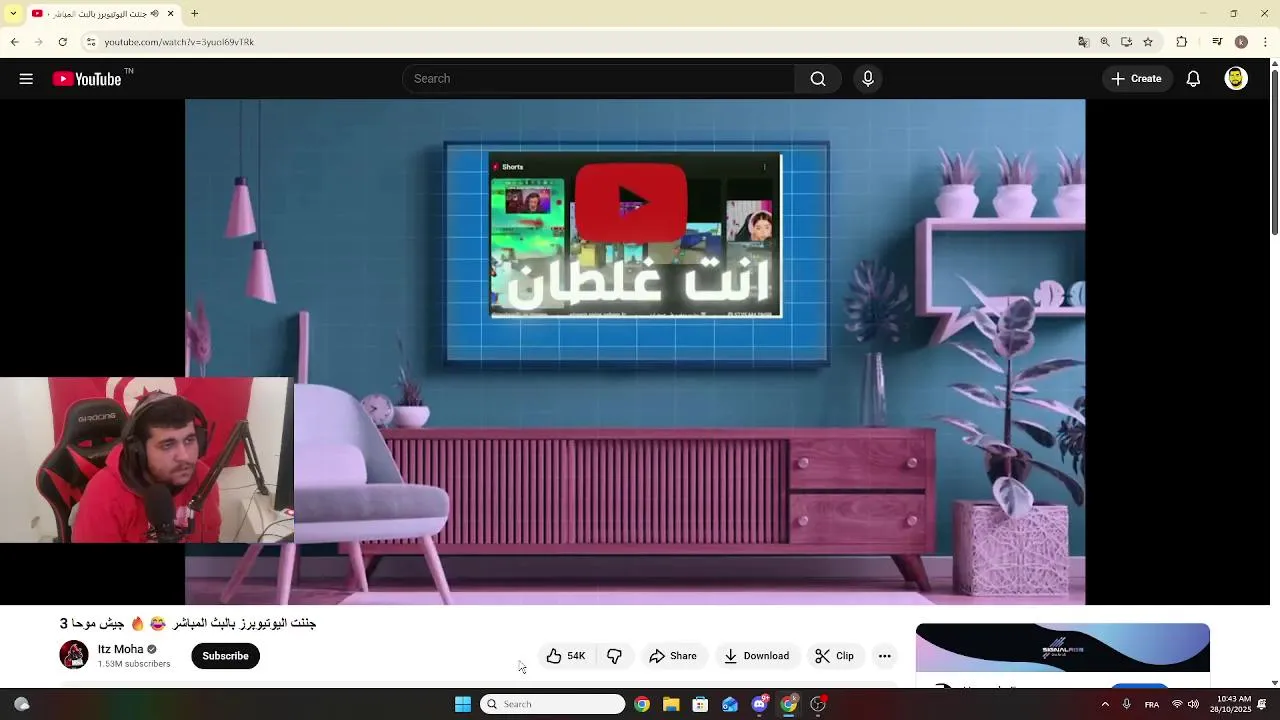Click the Windows taskbar search box
This screenshot has height=720, width=1280.
tap(553, 704)
